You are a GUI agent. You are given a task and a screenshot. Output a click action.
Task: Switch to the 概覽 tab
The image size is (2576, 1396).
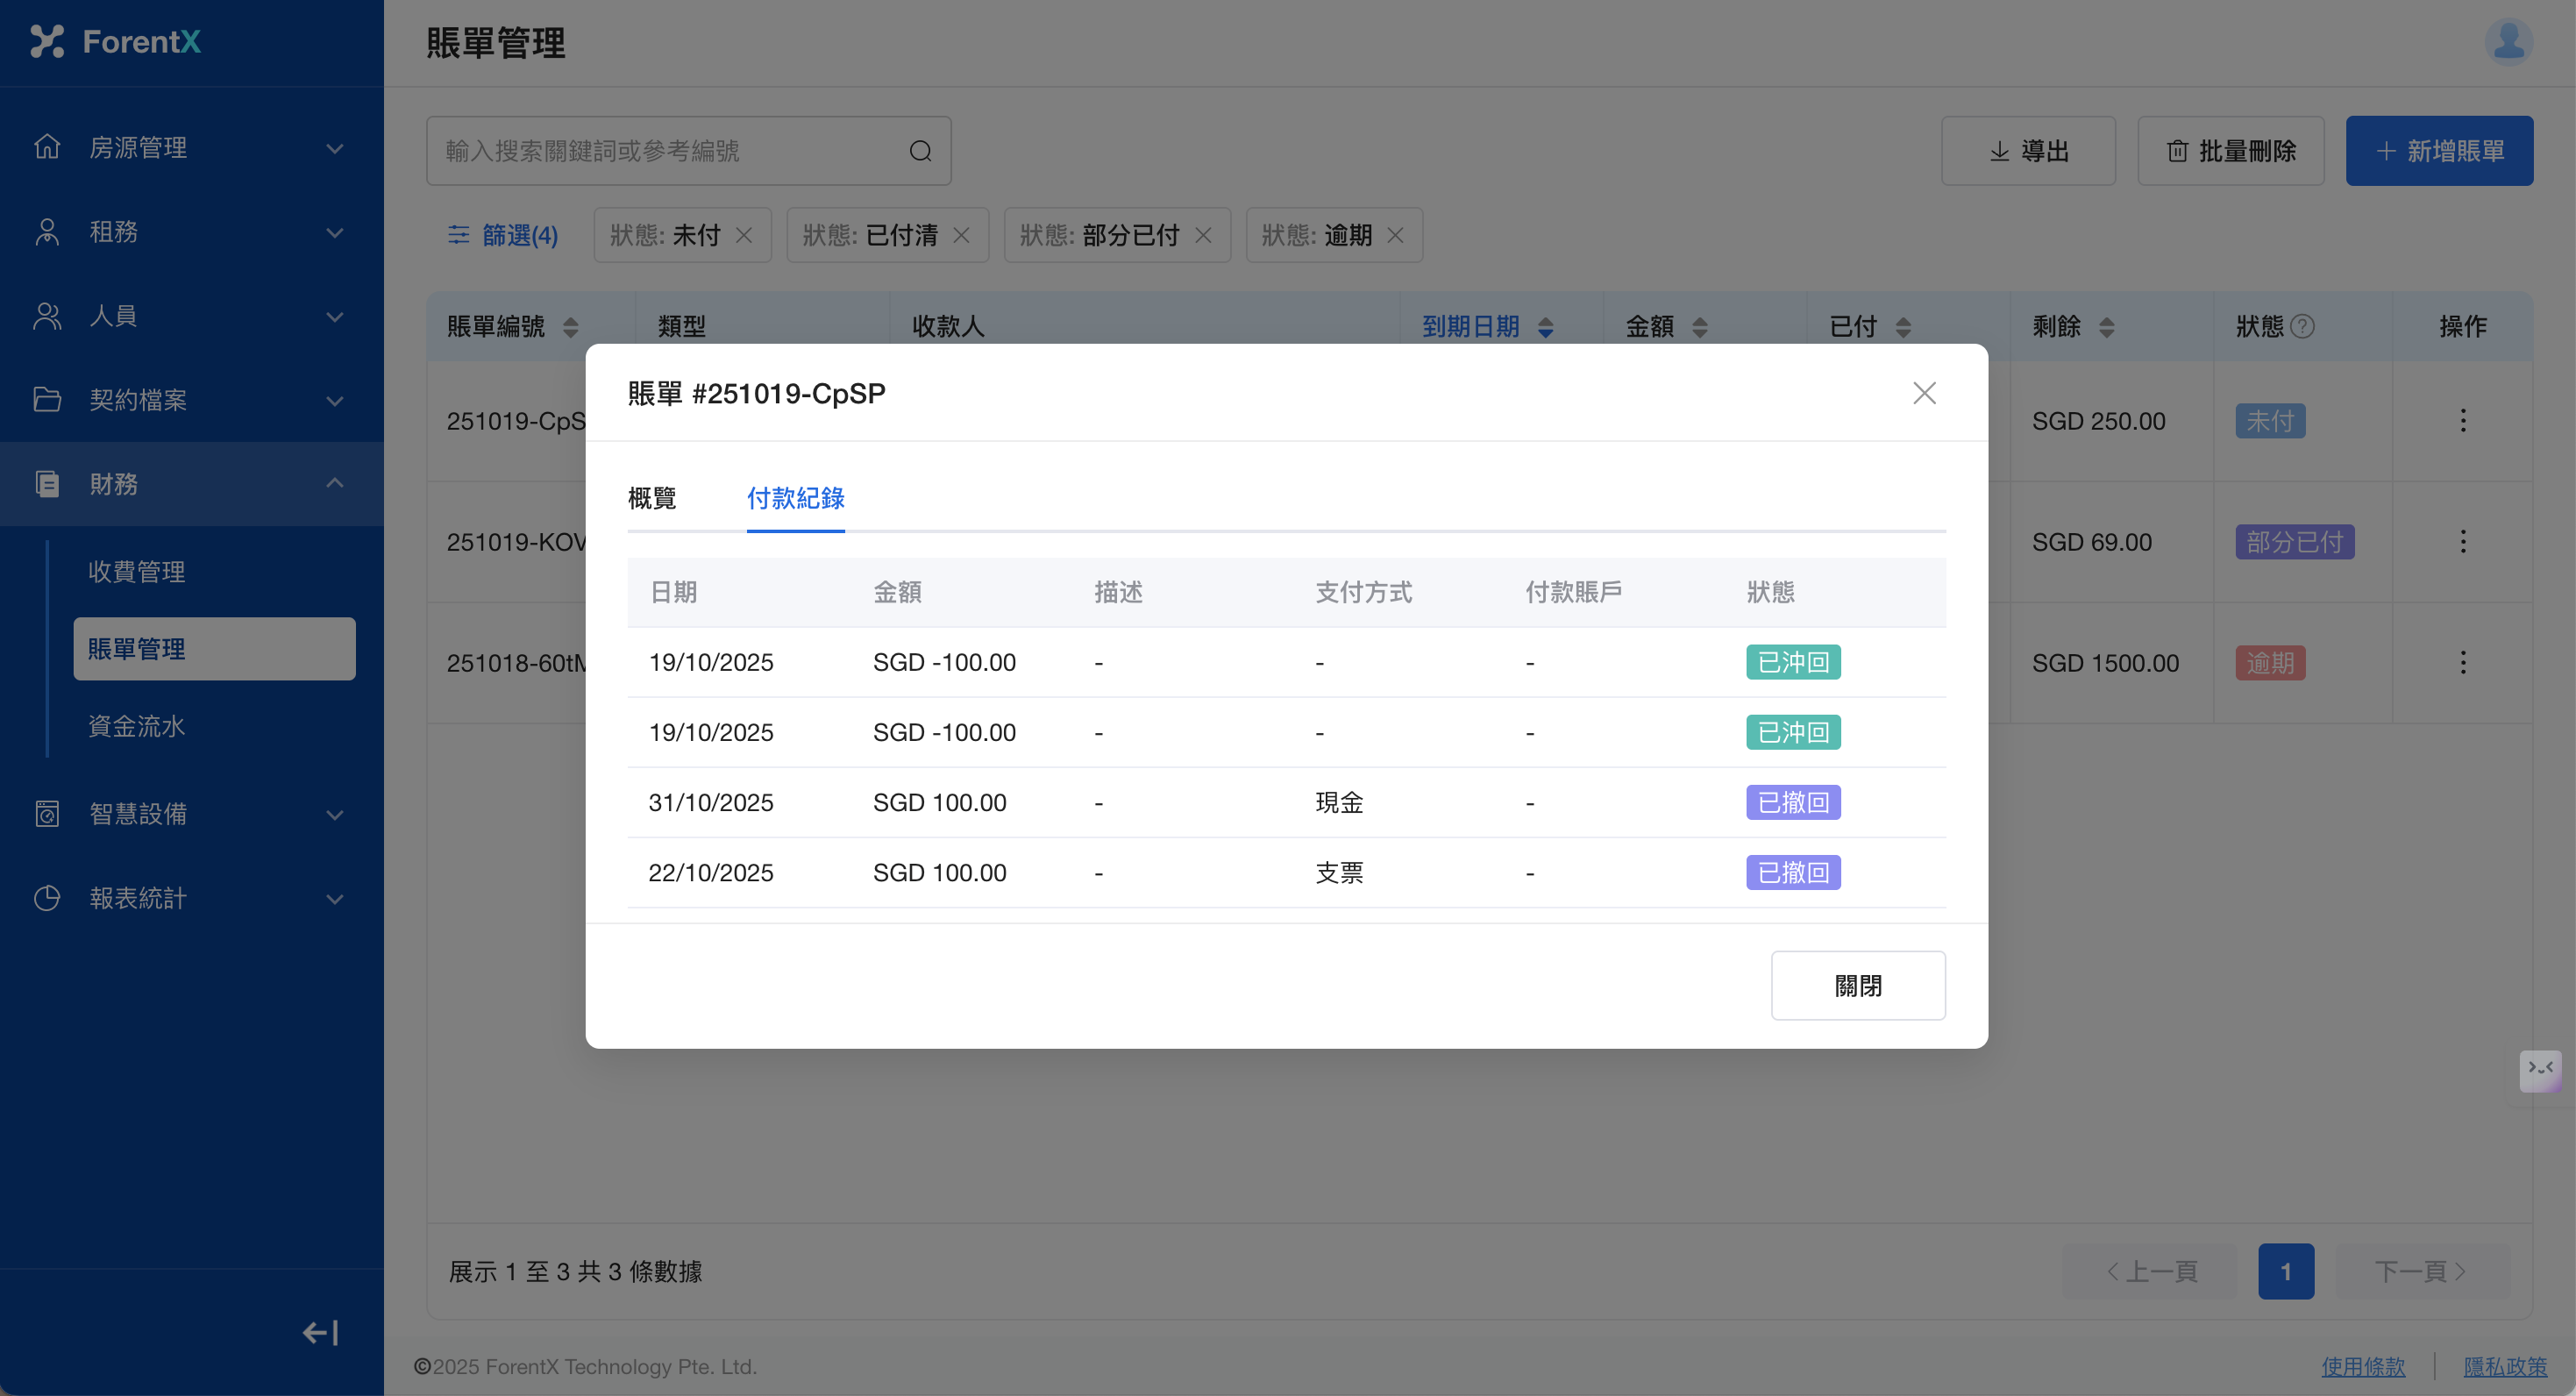point(652,498)
